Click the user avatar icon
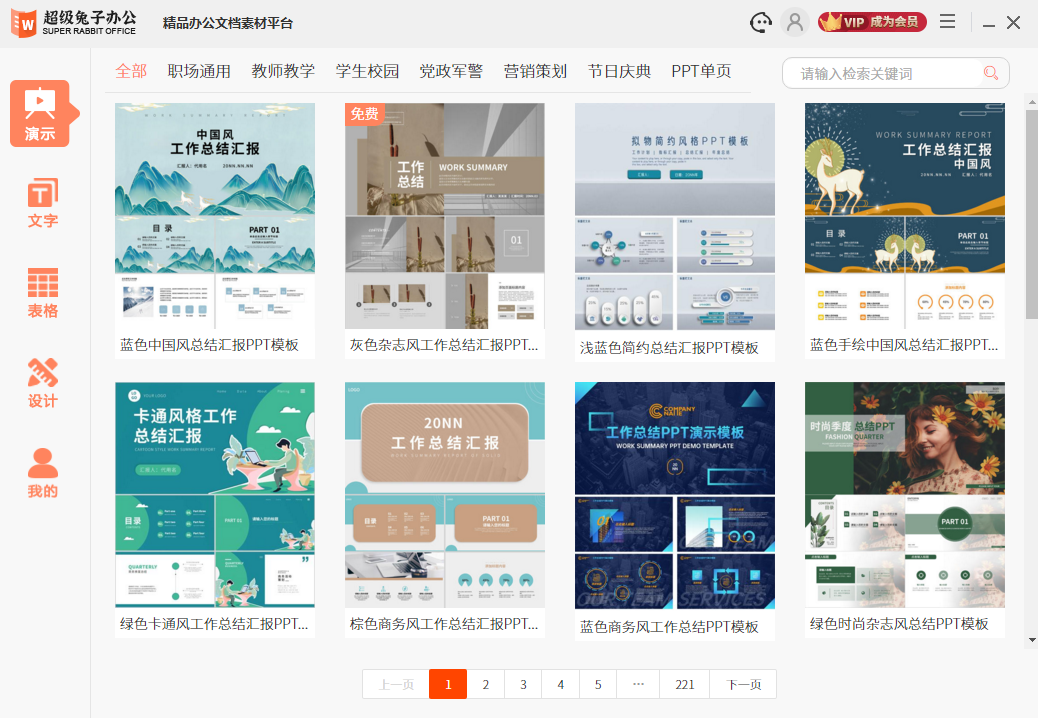The image size is (1038, 718). 795,22
